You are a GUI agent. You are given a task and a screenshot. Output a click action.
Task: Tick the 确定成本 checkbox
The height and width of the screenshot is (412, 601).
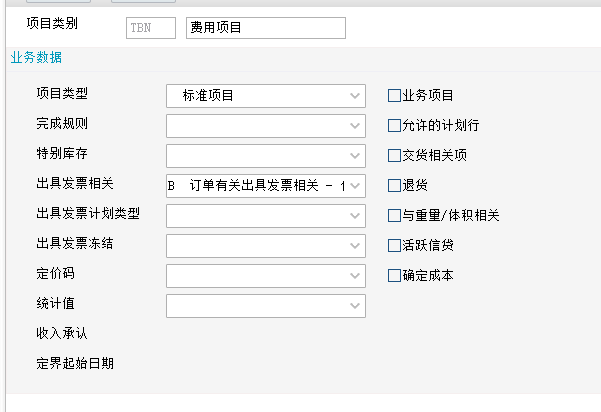tap(394, 276)
